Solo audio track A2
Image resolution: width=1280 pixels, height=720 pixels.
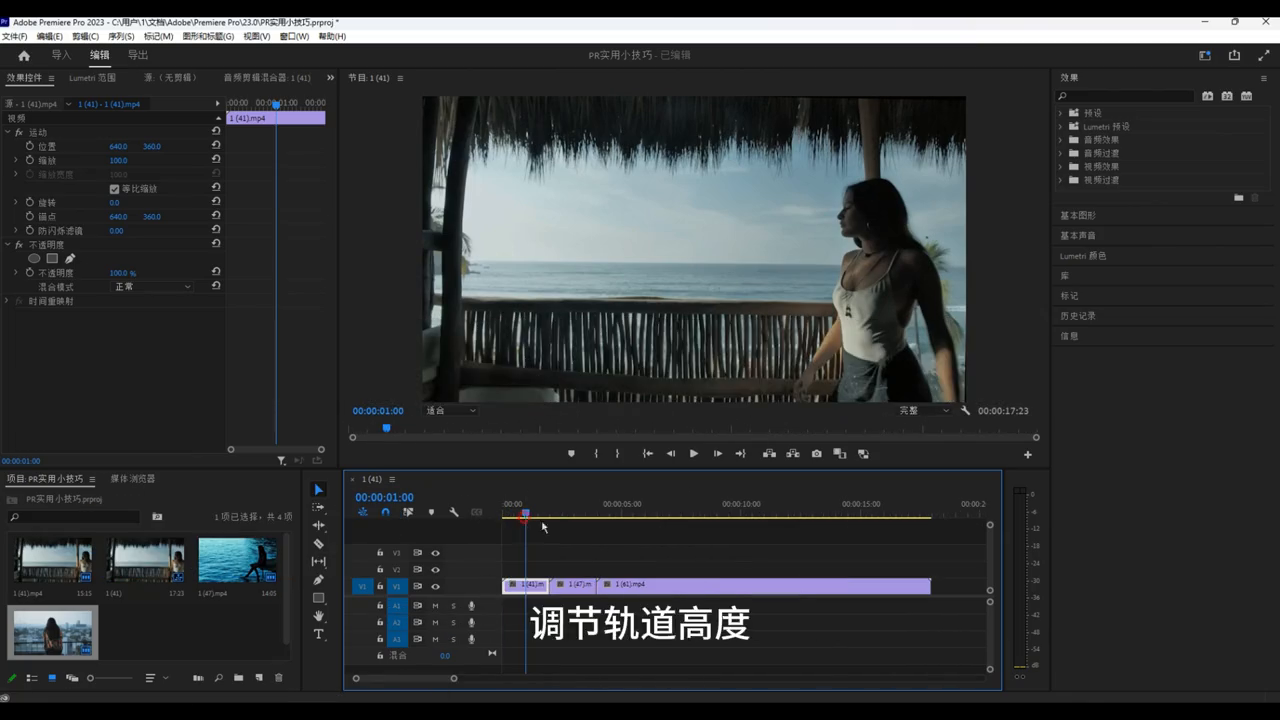453,622
